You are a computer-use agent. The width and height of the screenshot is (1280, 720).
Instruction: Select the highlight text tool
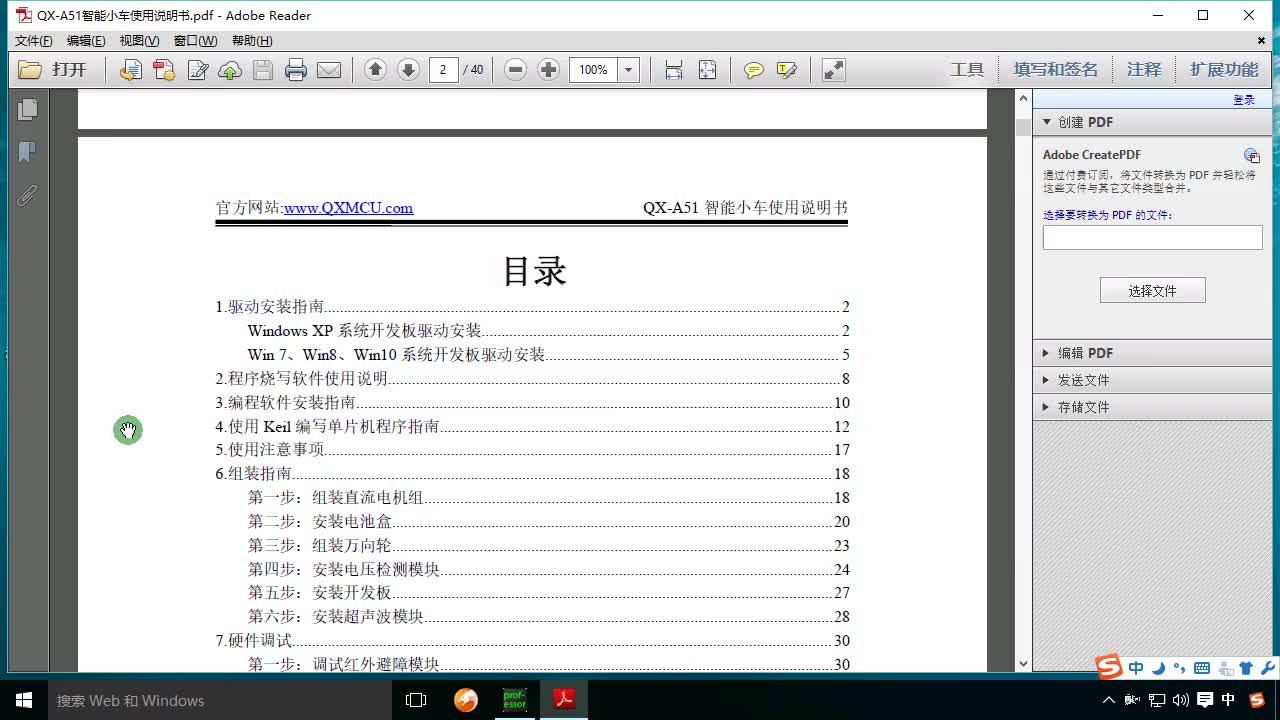click(787, 70)
